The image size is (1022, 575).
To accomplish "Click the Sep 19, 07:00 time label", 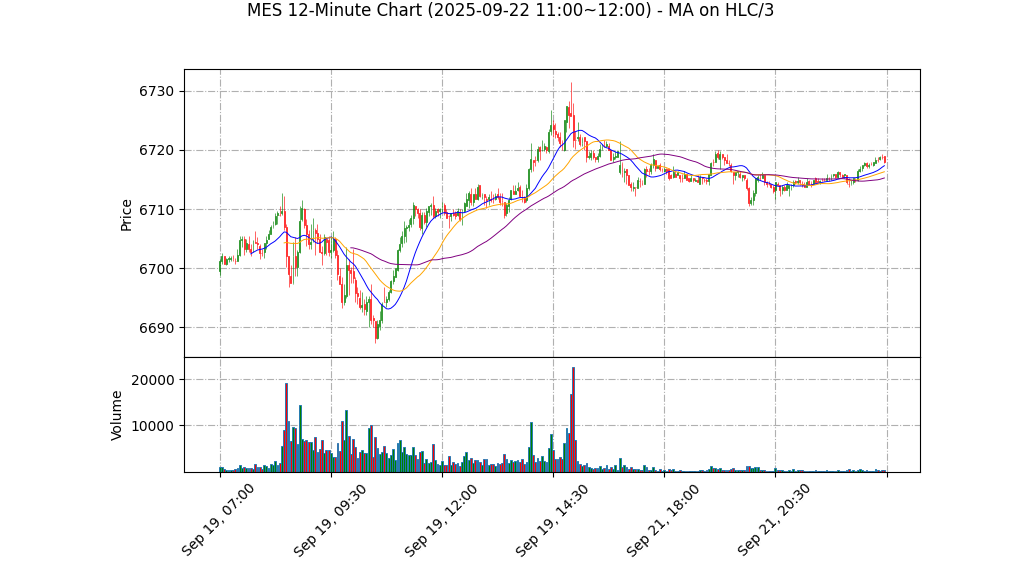I will point(218,520).
